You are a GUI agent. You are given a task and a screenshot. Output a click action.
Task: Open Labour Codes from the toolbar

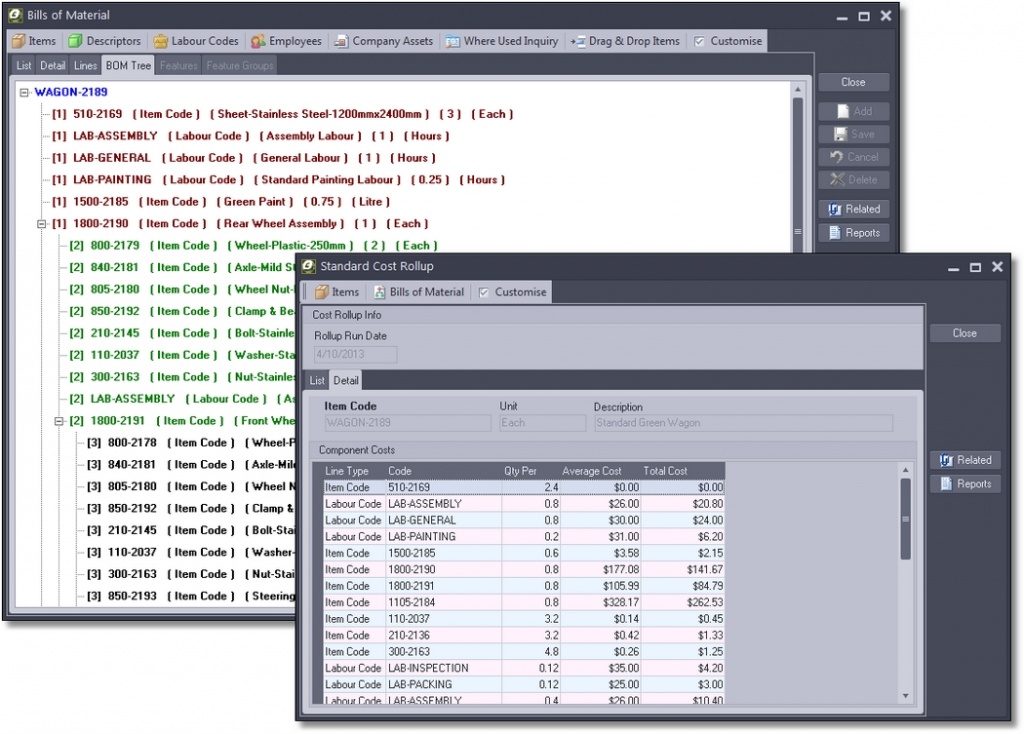196,41
